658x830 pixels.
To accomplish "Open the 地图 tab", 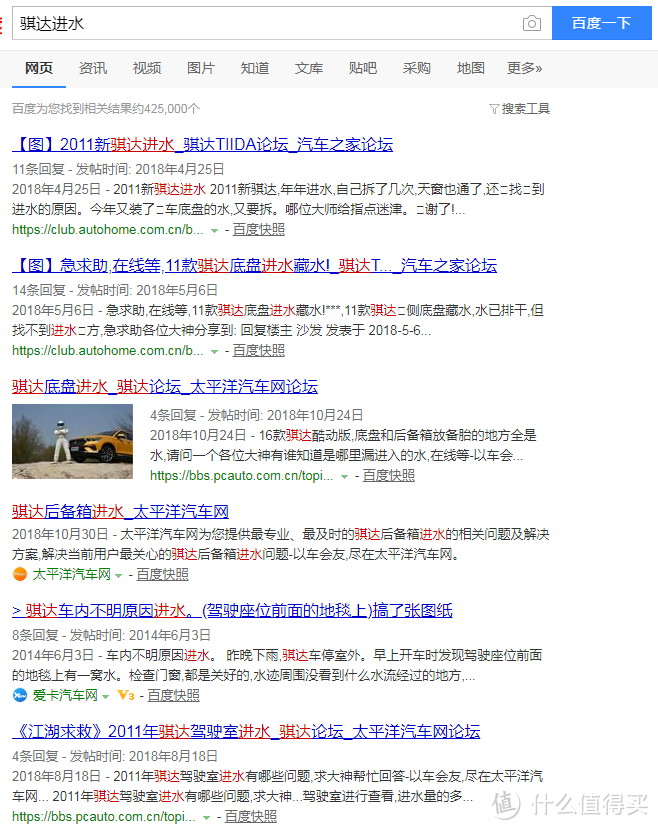I will (x=471, y=68).
